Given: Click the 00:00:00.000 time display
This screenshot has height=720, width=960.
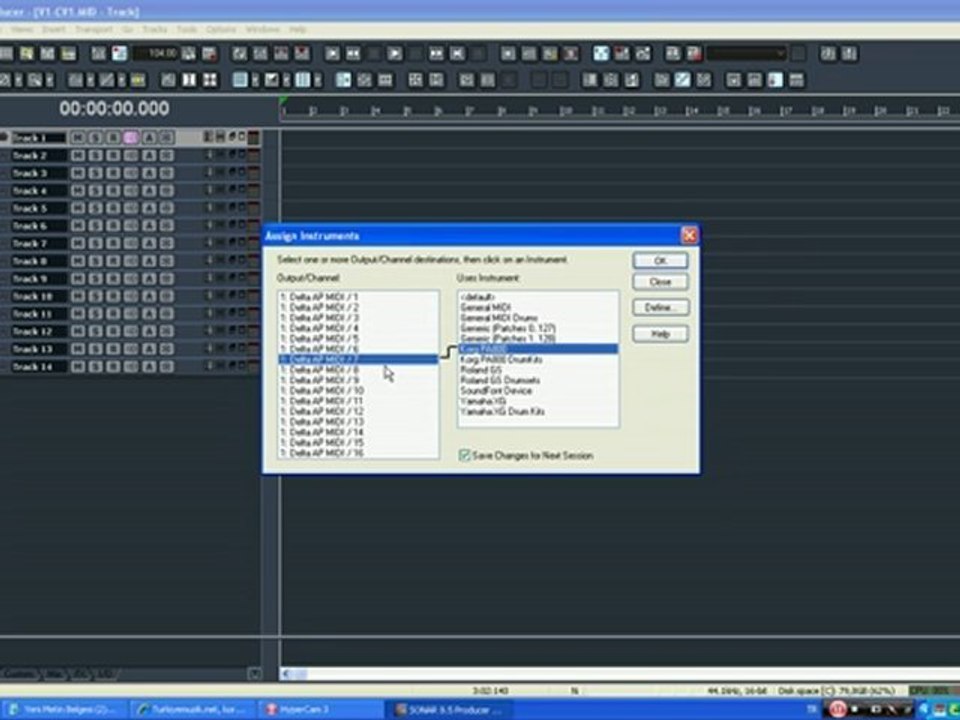Looking at the screenshot, I should click(x=114, y=109).
